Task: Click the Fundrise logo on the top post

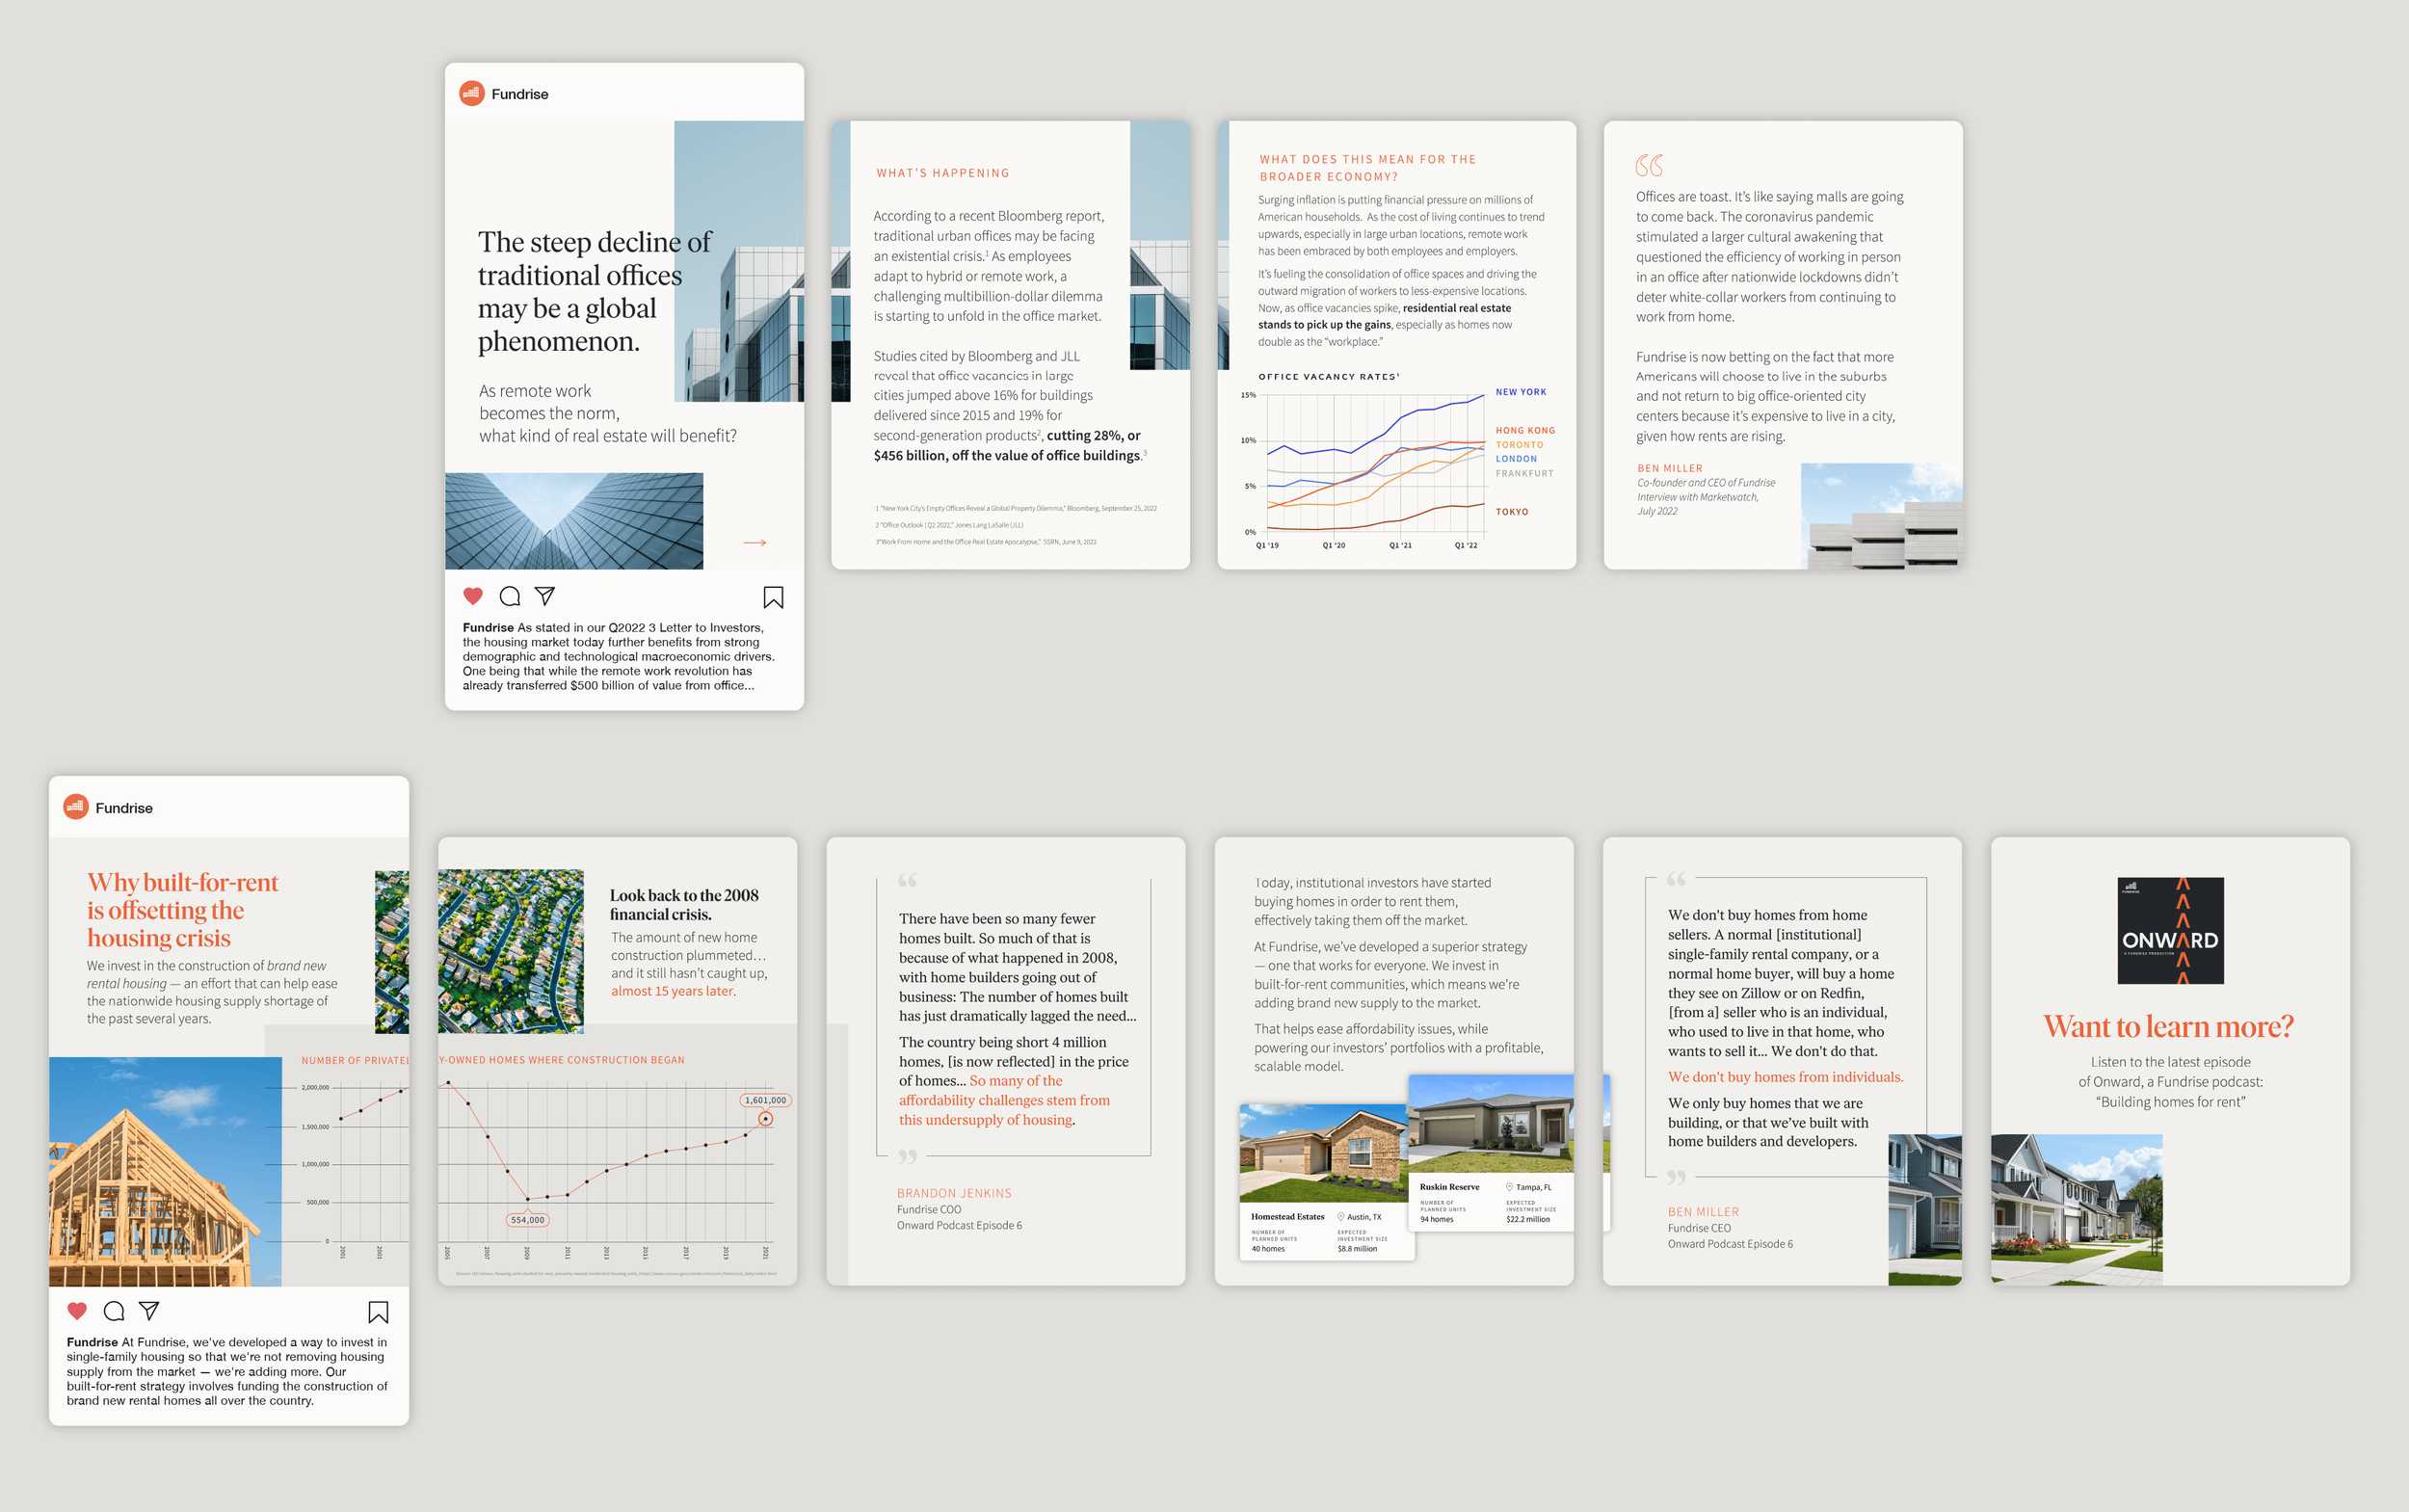Action: click(x=471, y=93)
